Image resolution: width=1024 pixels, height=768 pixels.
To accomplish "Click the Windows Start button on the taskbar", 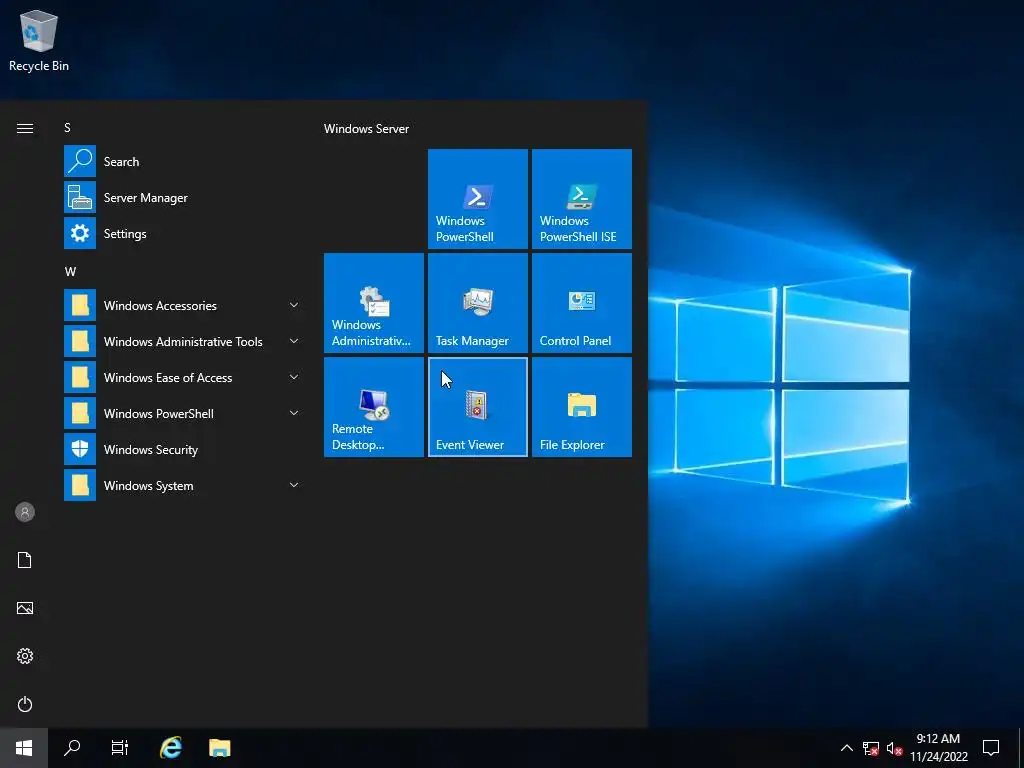I will (24, 748).
